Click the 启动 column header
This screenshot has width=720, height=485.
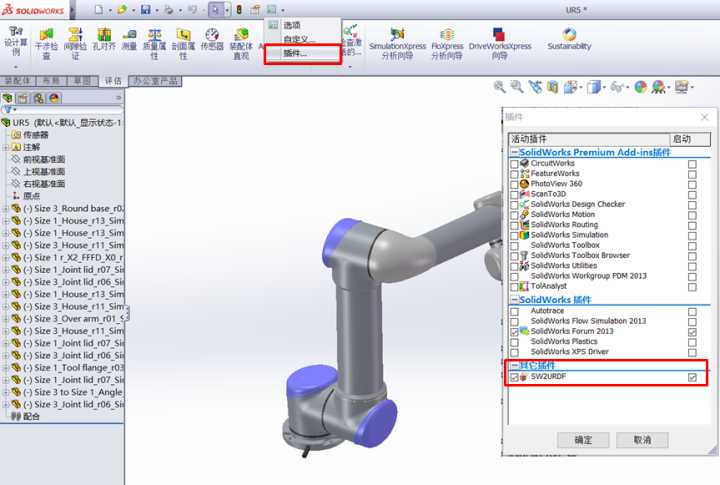pyautogui.click(x=690, y=139)
